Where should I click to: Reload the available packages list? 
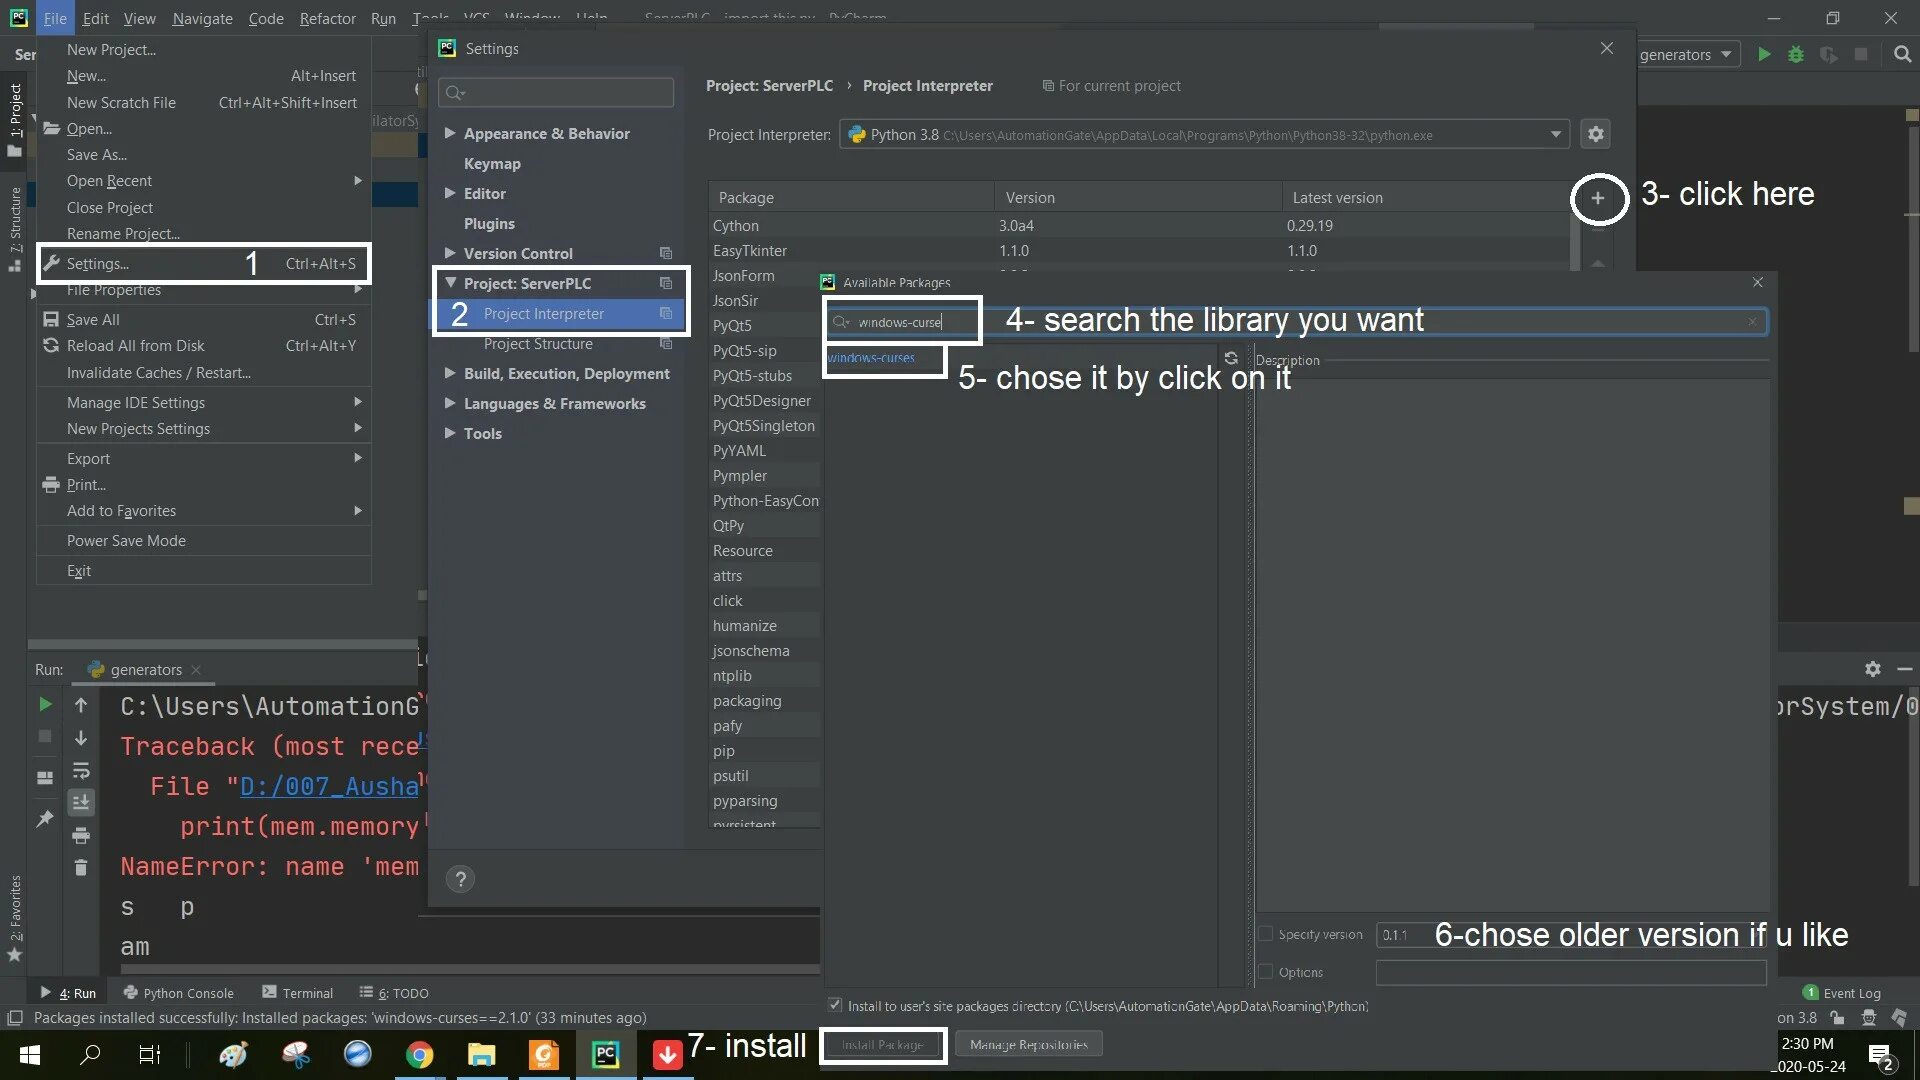1231,358
